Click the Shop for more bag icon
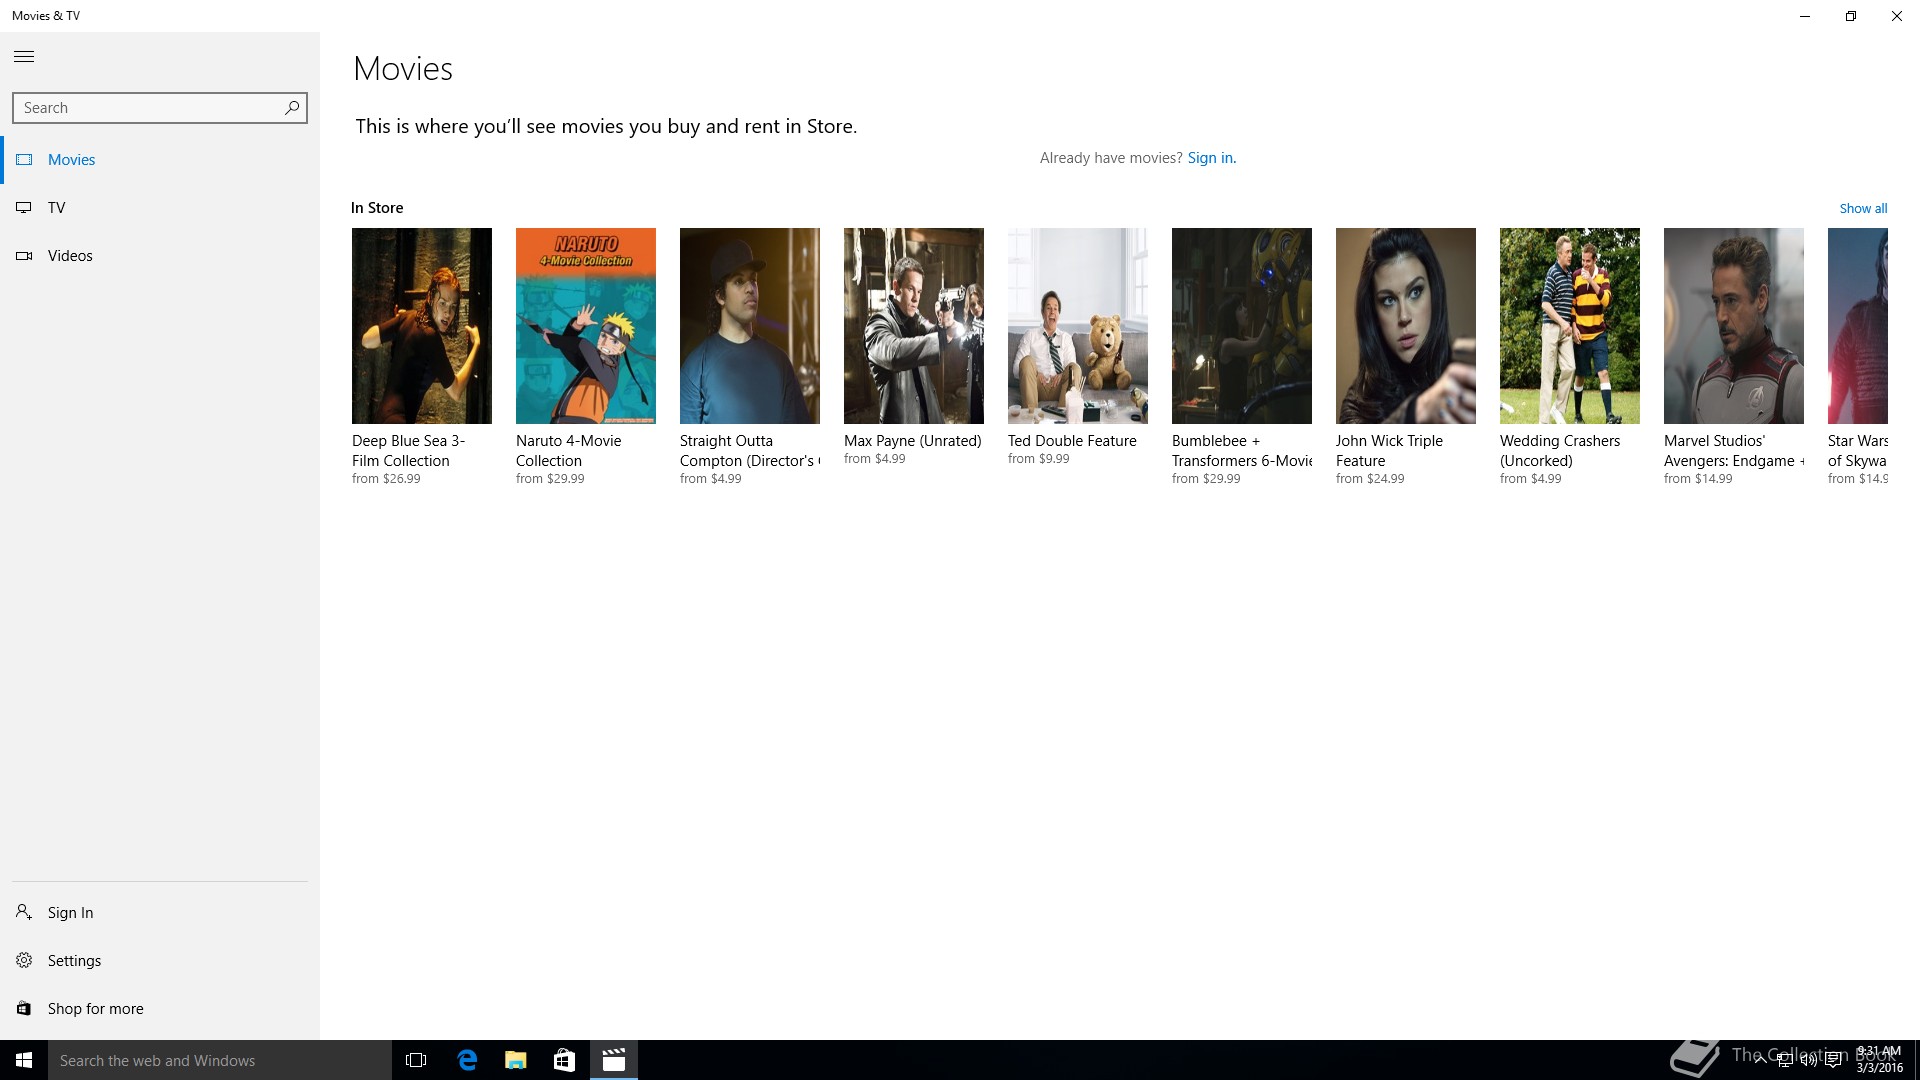This screenshot has width=1920, height=1080. (x=24, y=1008)
